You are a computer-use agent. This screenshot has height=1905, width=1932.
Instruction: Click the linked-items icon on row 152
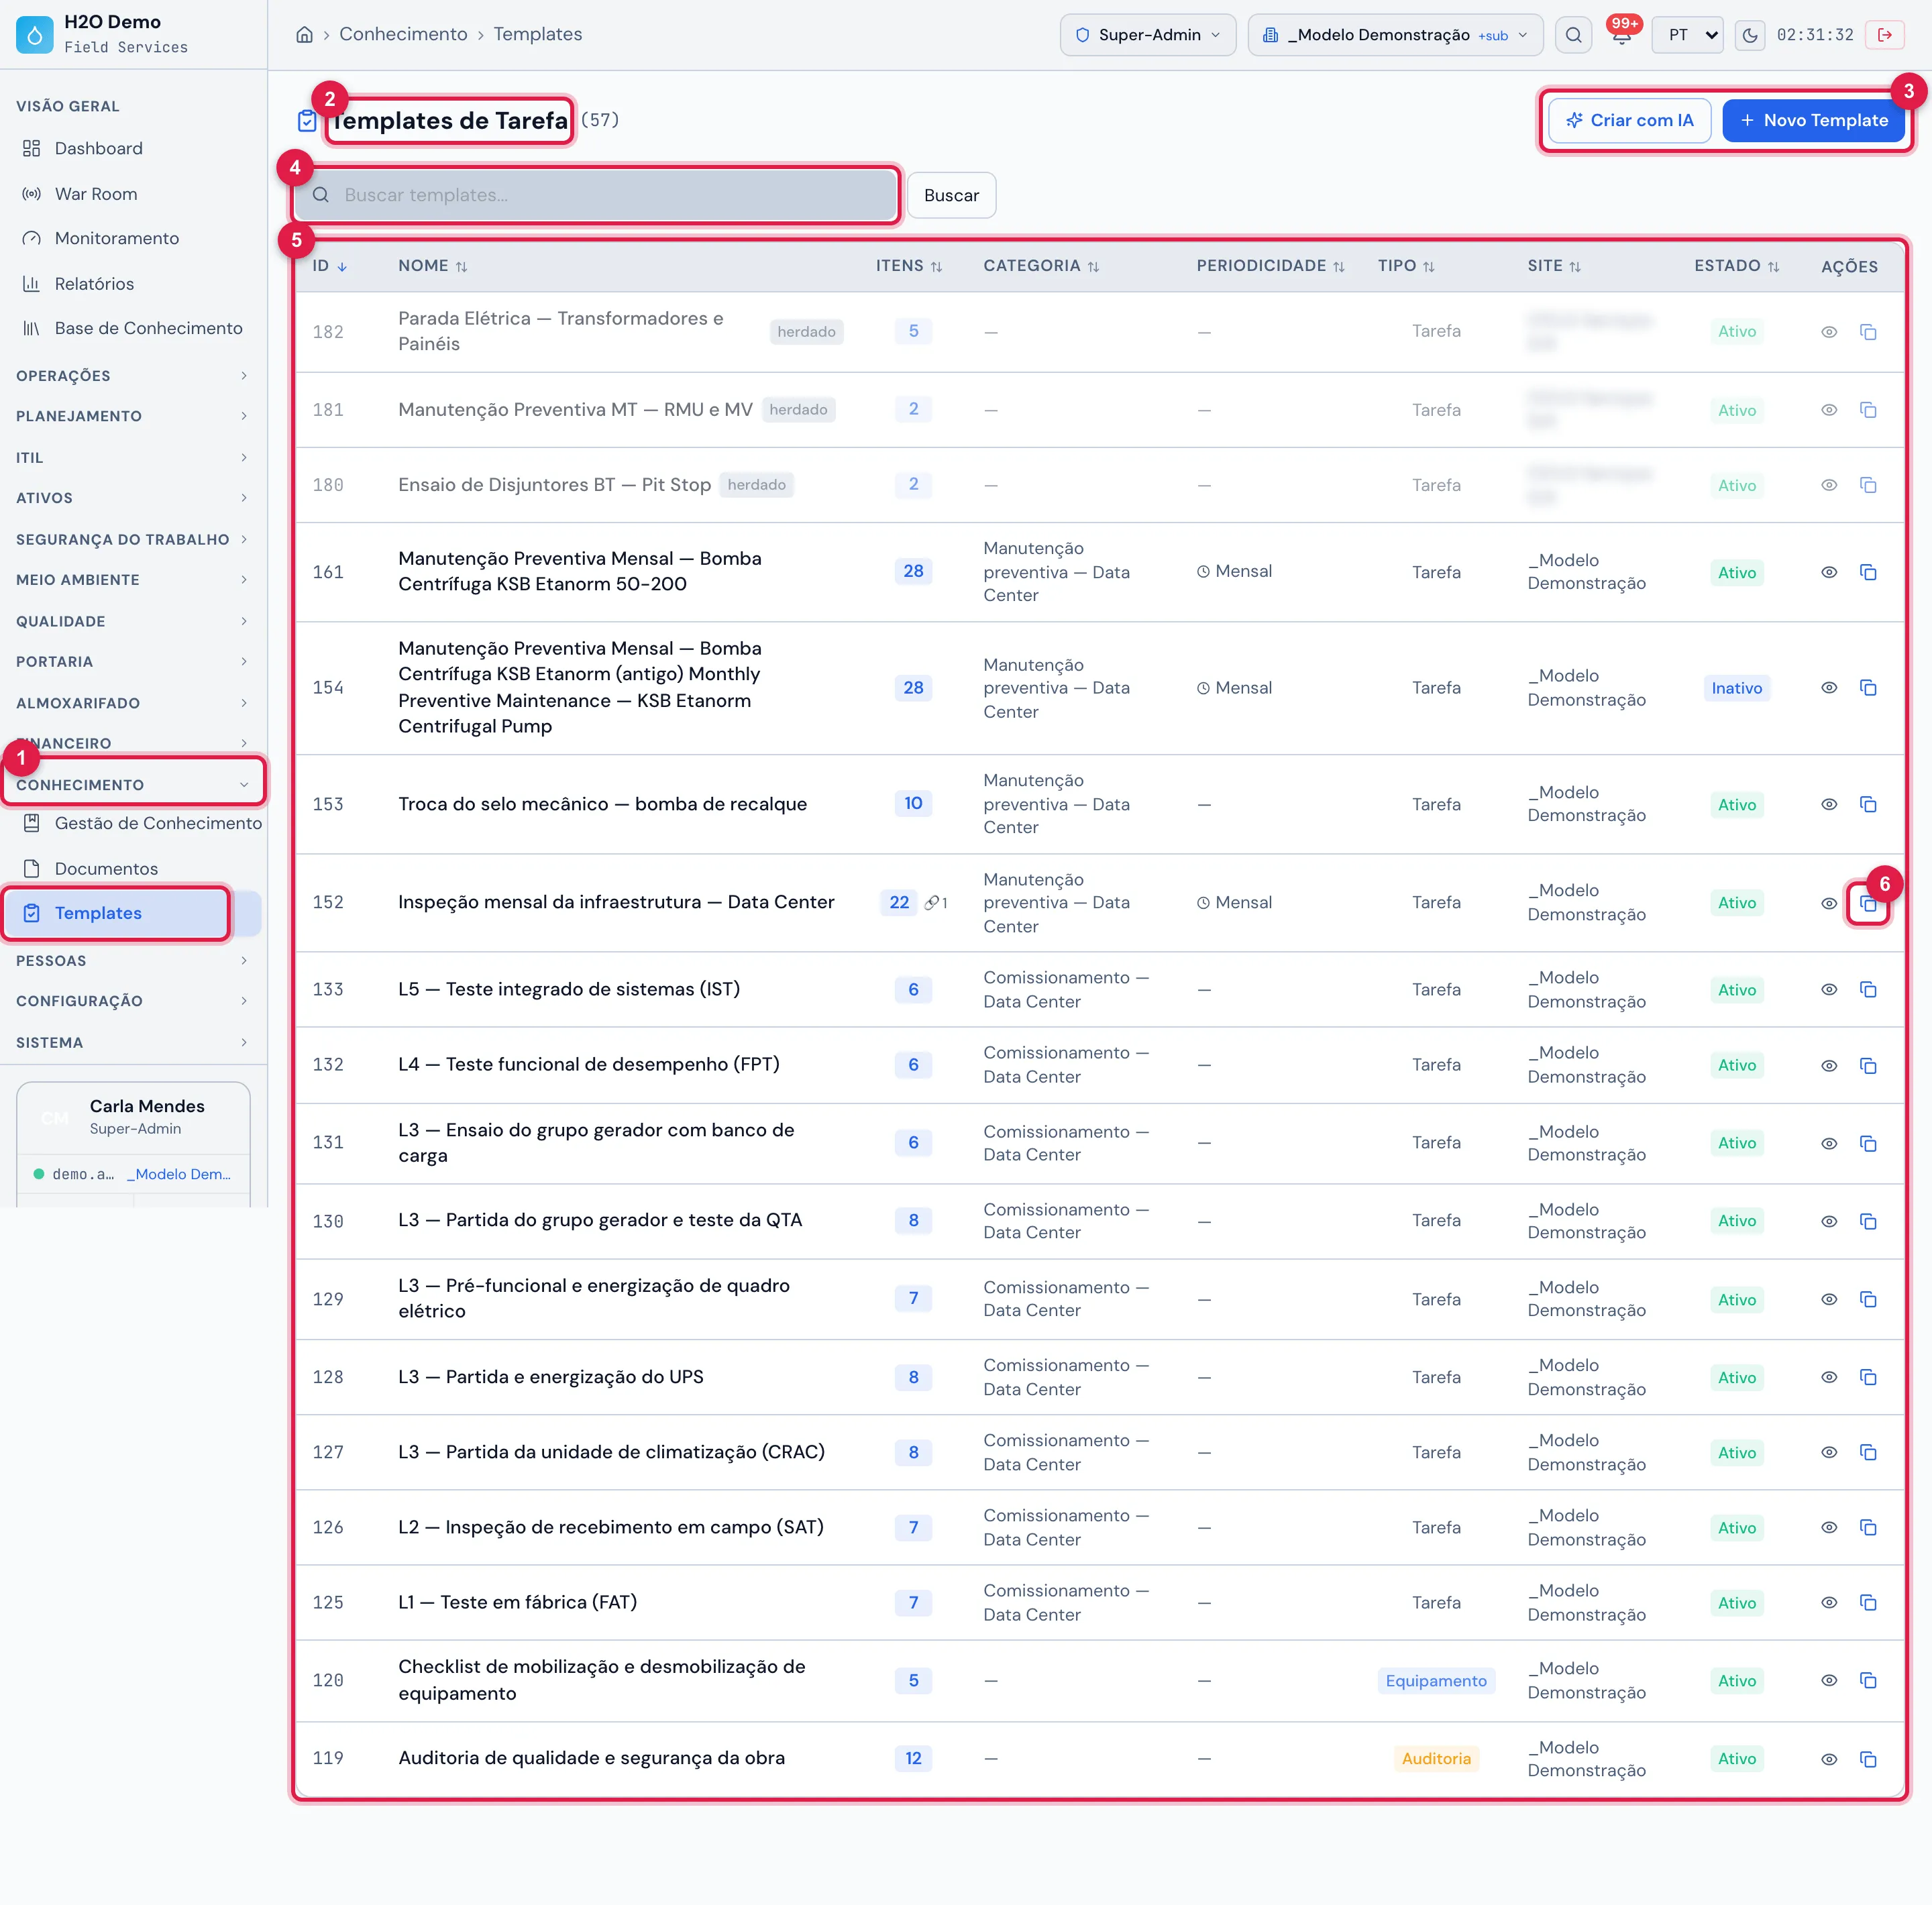pyautogui.click(x=936, y=903)
